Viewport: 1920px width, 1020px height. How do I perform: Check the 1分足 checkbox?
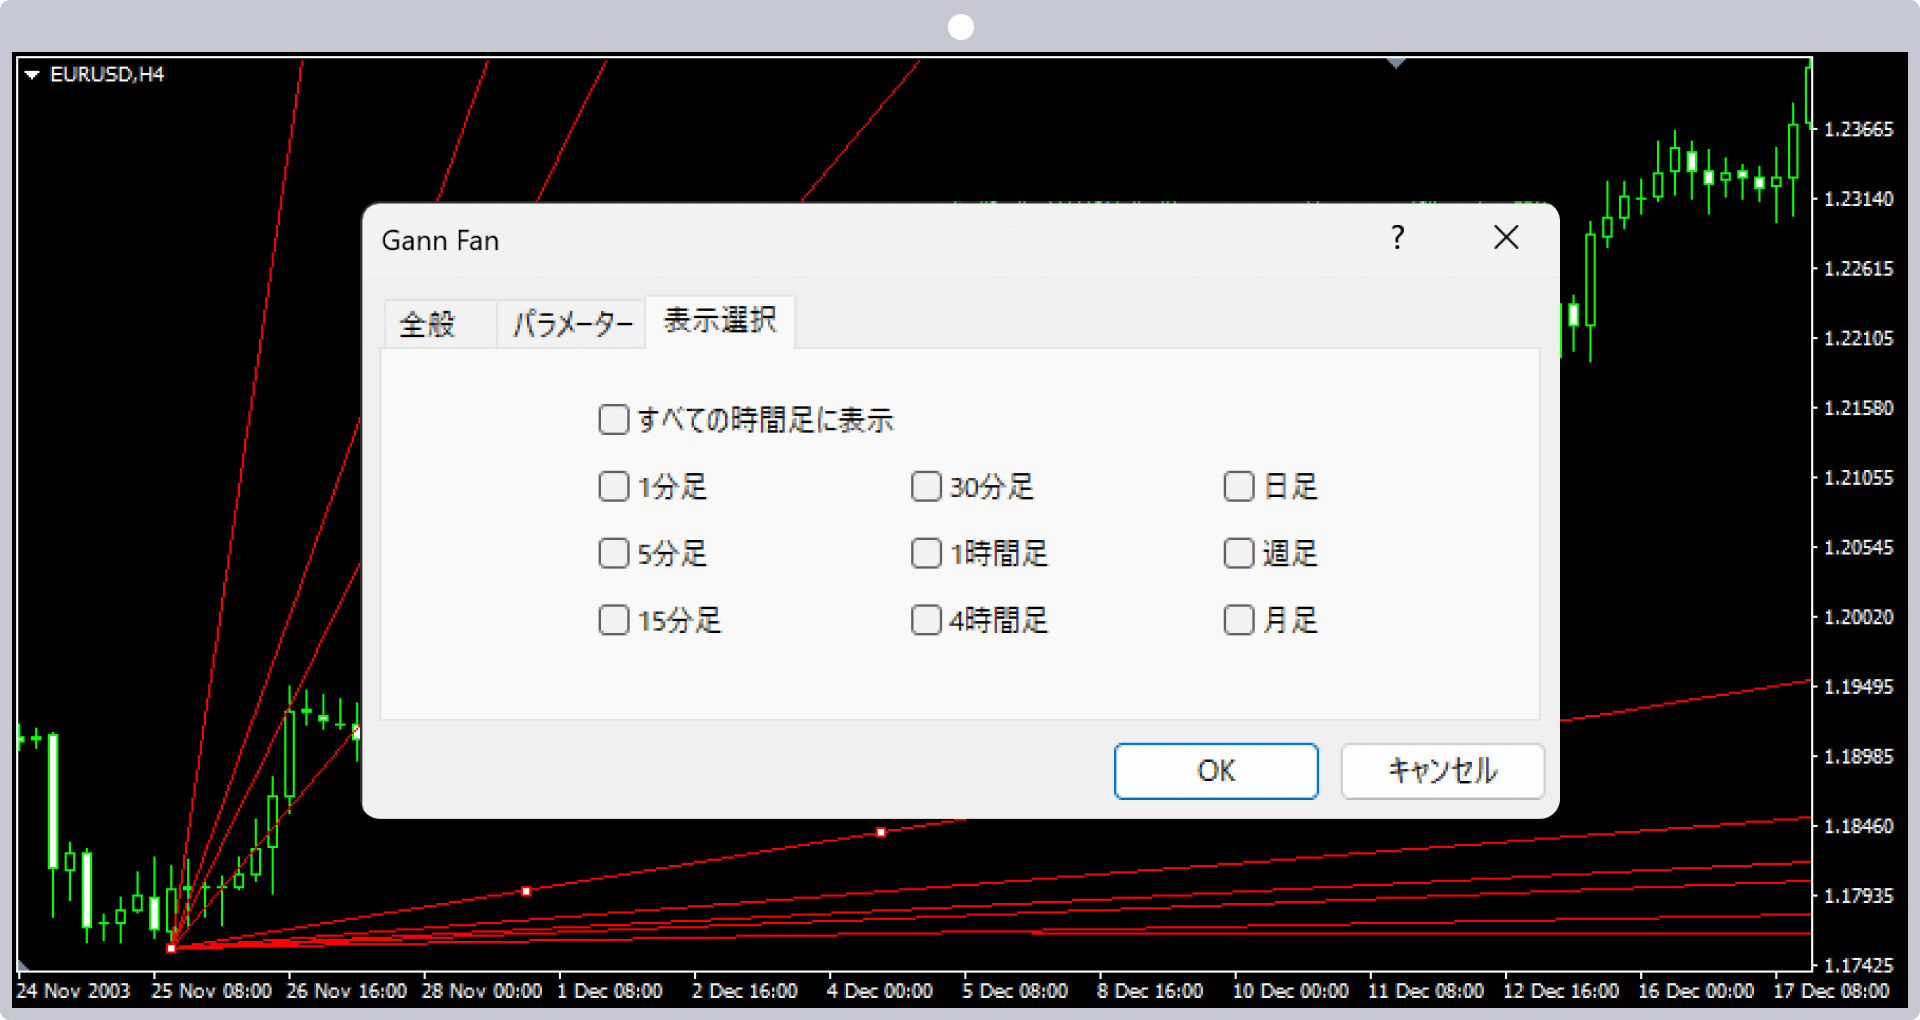tap(614, 487)
